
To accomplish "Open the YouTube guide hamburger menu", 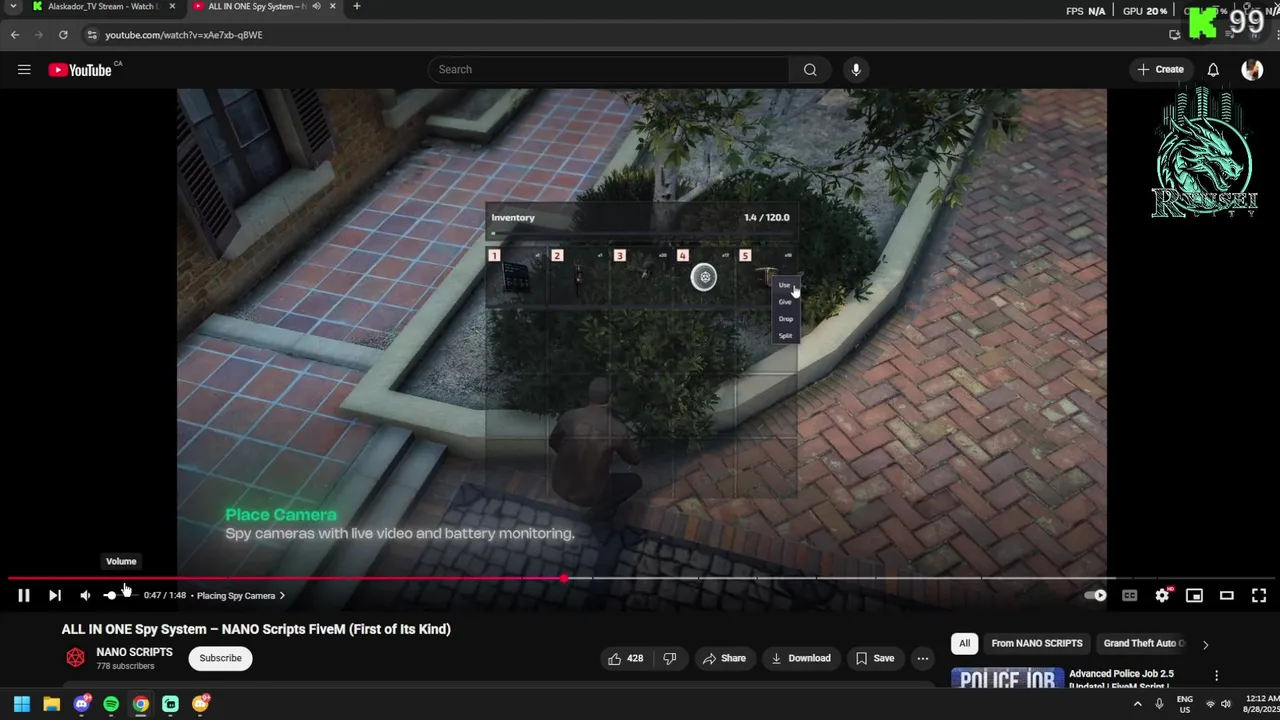I will [x=24, y=69].
